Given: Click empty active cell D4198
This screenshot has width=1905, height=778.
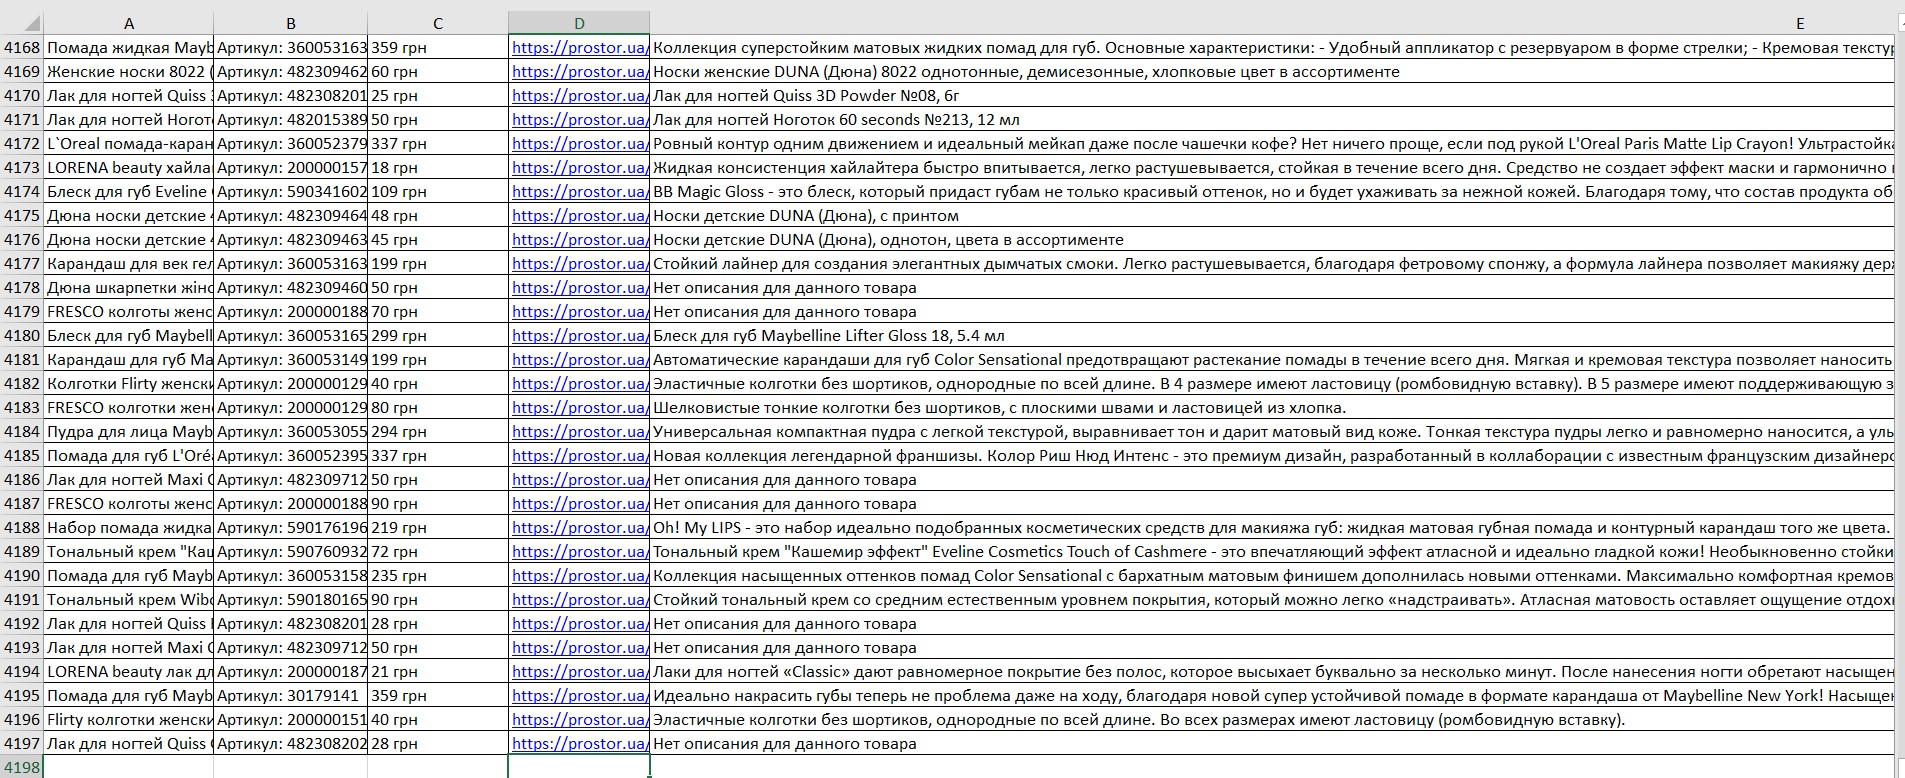Looking at the screenshot, I should coord(579,767).
